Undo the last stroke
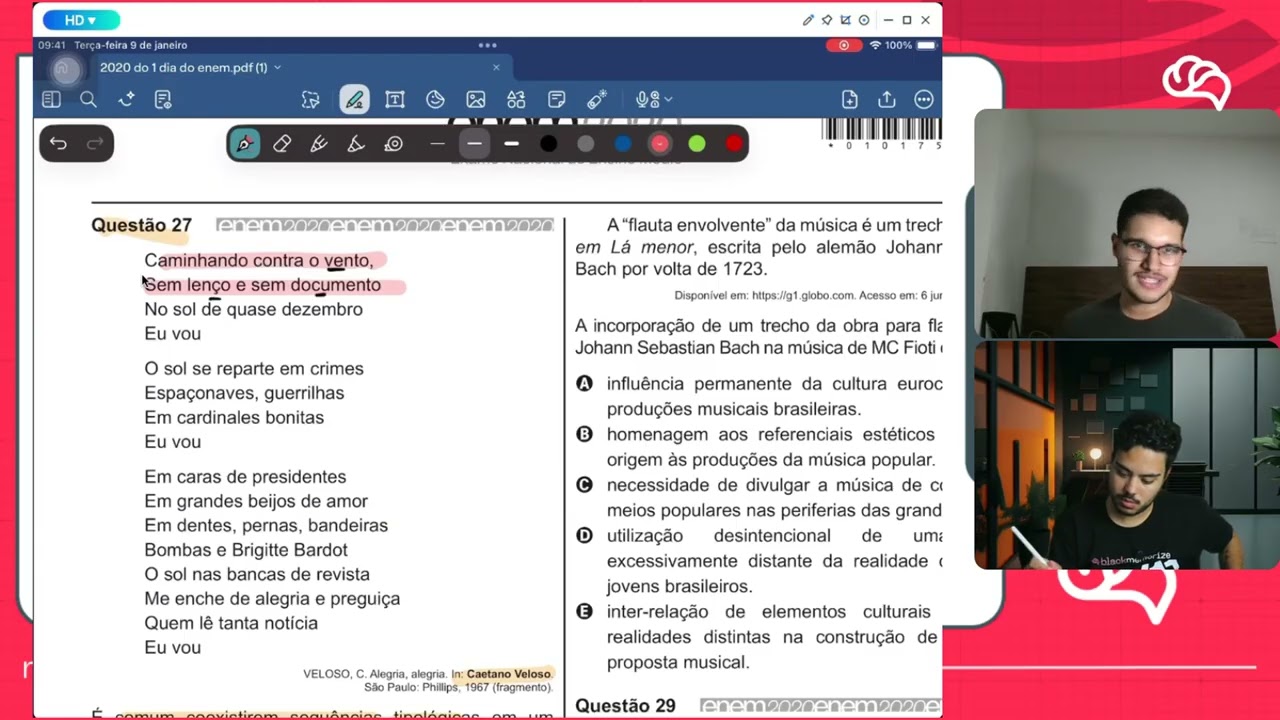 click(x=58, y=144)
